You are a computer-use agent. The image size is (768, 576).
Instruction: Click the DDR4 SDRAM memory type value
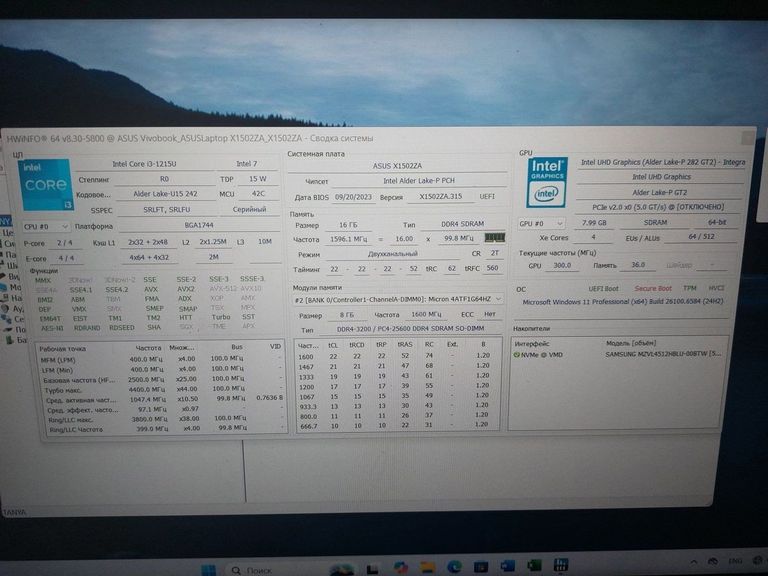click(x=462, y=224)
